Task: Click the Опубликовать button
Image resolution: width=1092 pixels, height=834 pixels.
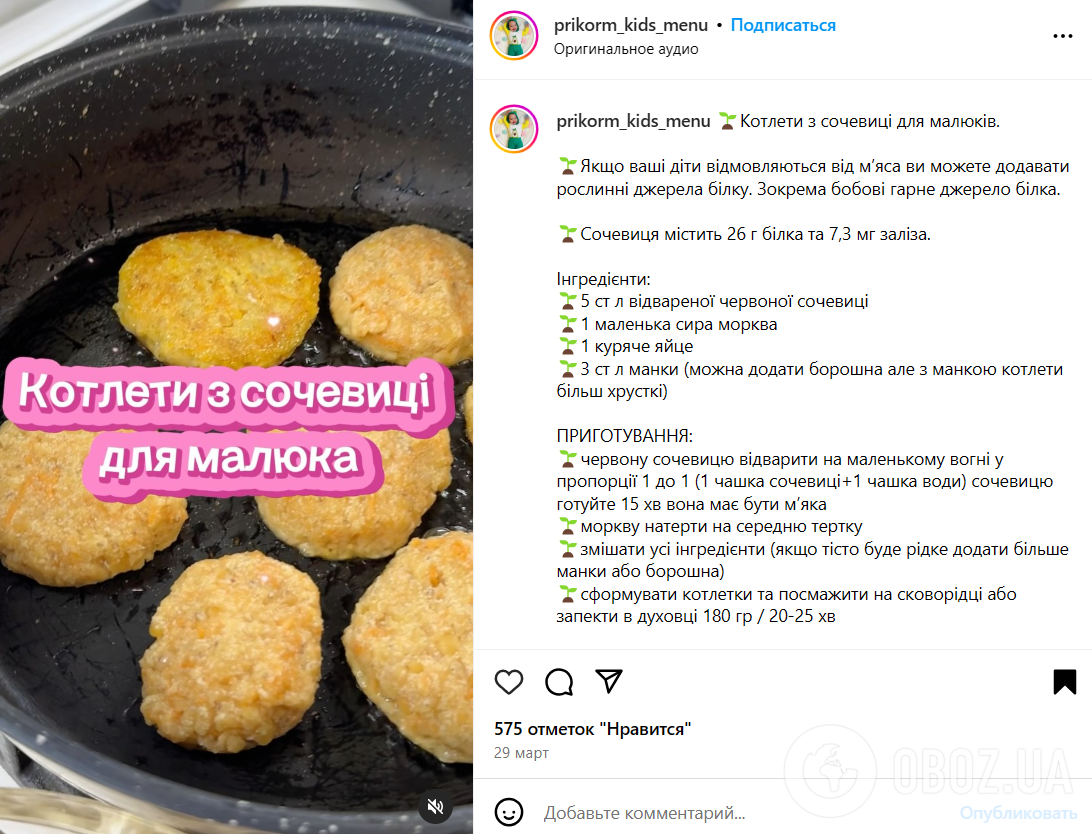Action: [1018, 813]
